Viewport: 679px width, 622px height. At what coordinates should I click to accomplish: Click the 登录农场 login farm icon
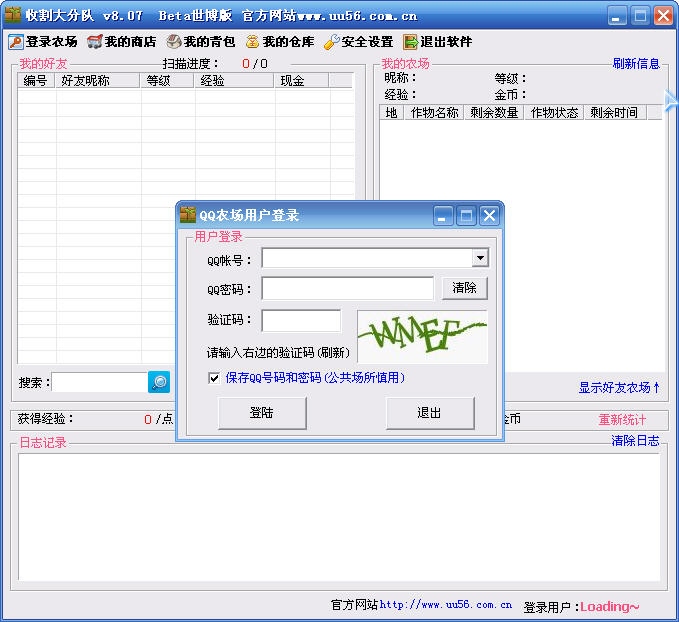(16, 42)
